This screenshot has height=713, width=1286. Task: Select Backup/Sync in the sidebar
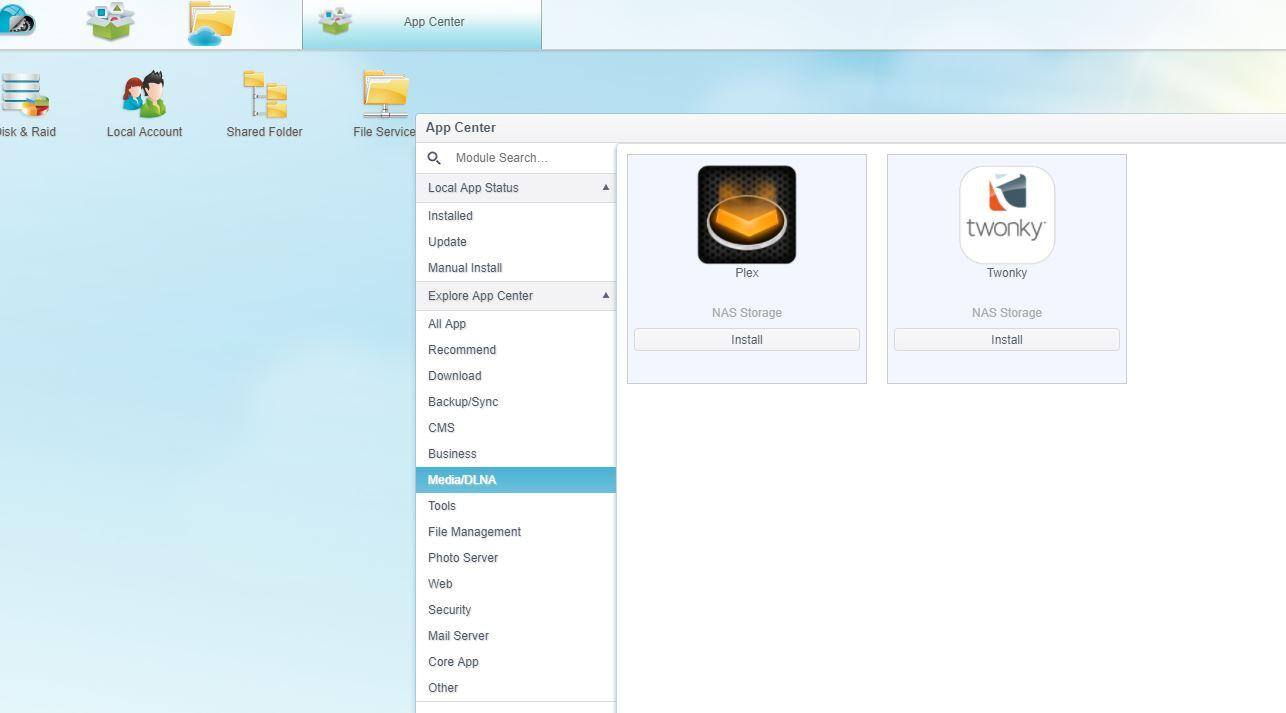pyautogui.click(x=463, y=402)
